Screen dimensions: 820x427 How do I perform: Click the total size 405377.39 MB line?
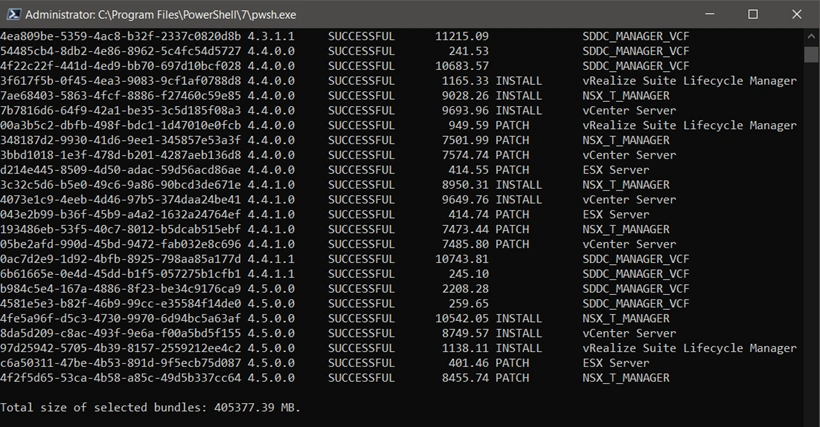tap(151, 408)
